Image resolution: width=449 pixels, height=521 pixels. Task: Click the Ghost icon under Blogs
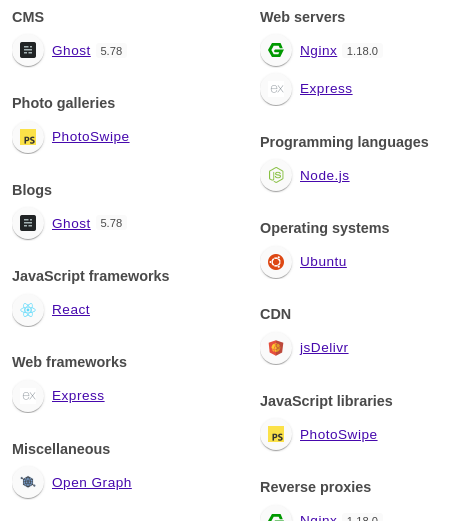[x=28, y=223]
